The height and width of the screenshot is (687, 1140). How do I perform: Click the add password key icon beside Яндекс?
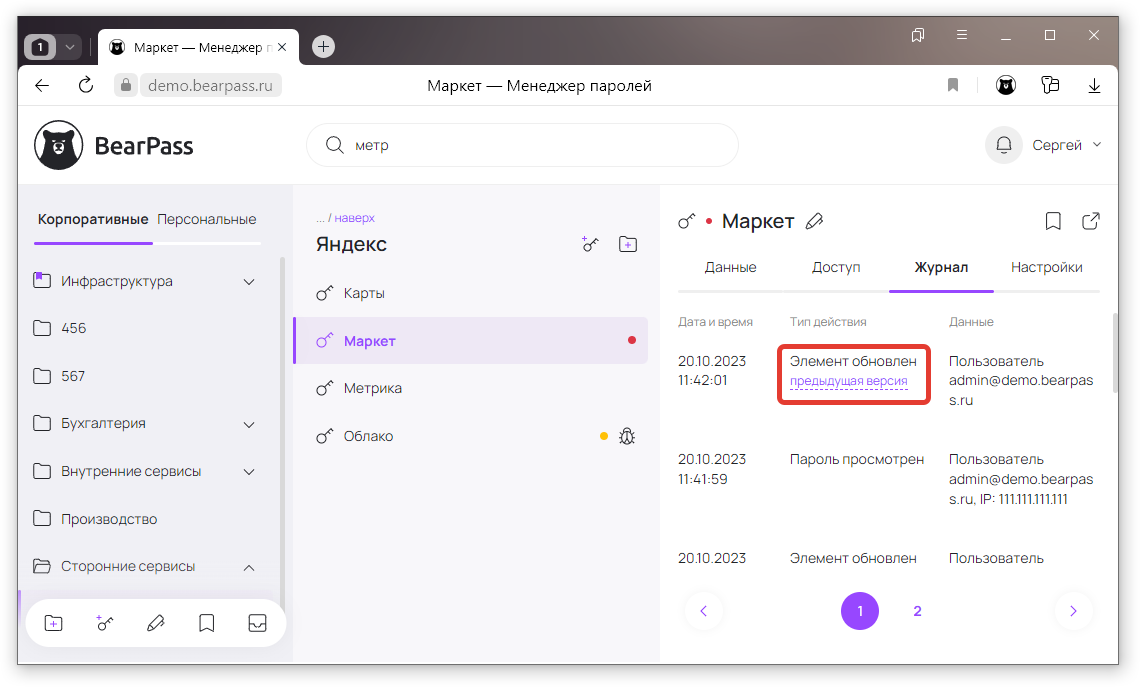click(x=590, y=244)
